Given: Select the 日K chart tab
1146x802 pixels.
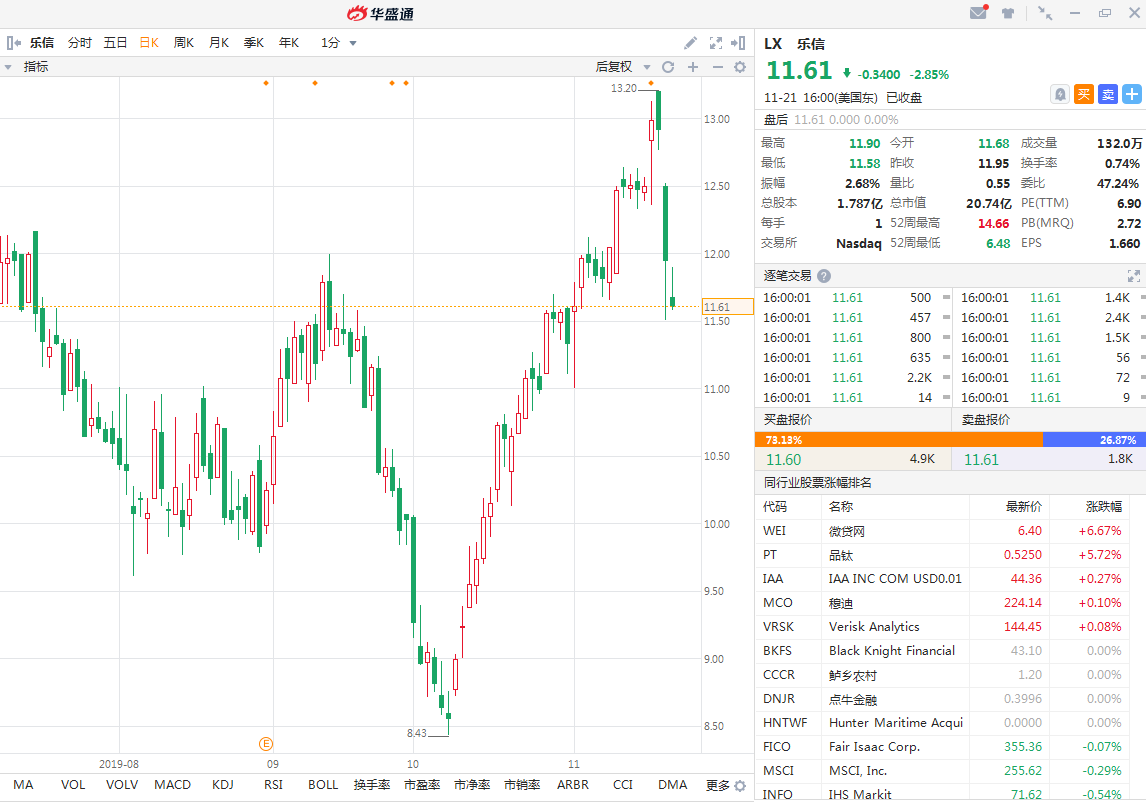Looking at the screenshot, I should point(149,43).
